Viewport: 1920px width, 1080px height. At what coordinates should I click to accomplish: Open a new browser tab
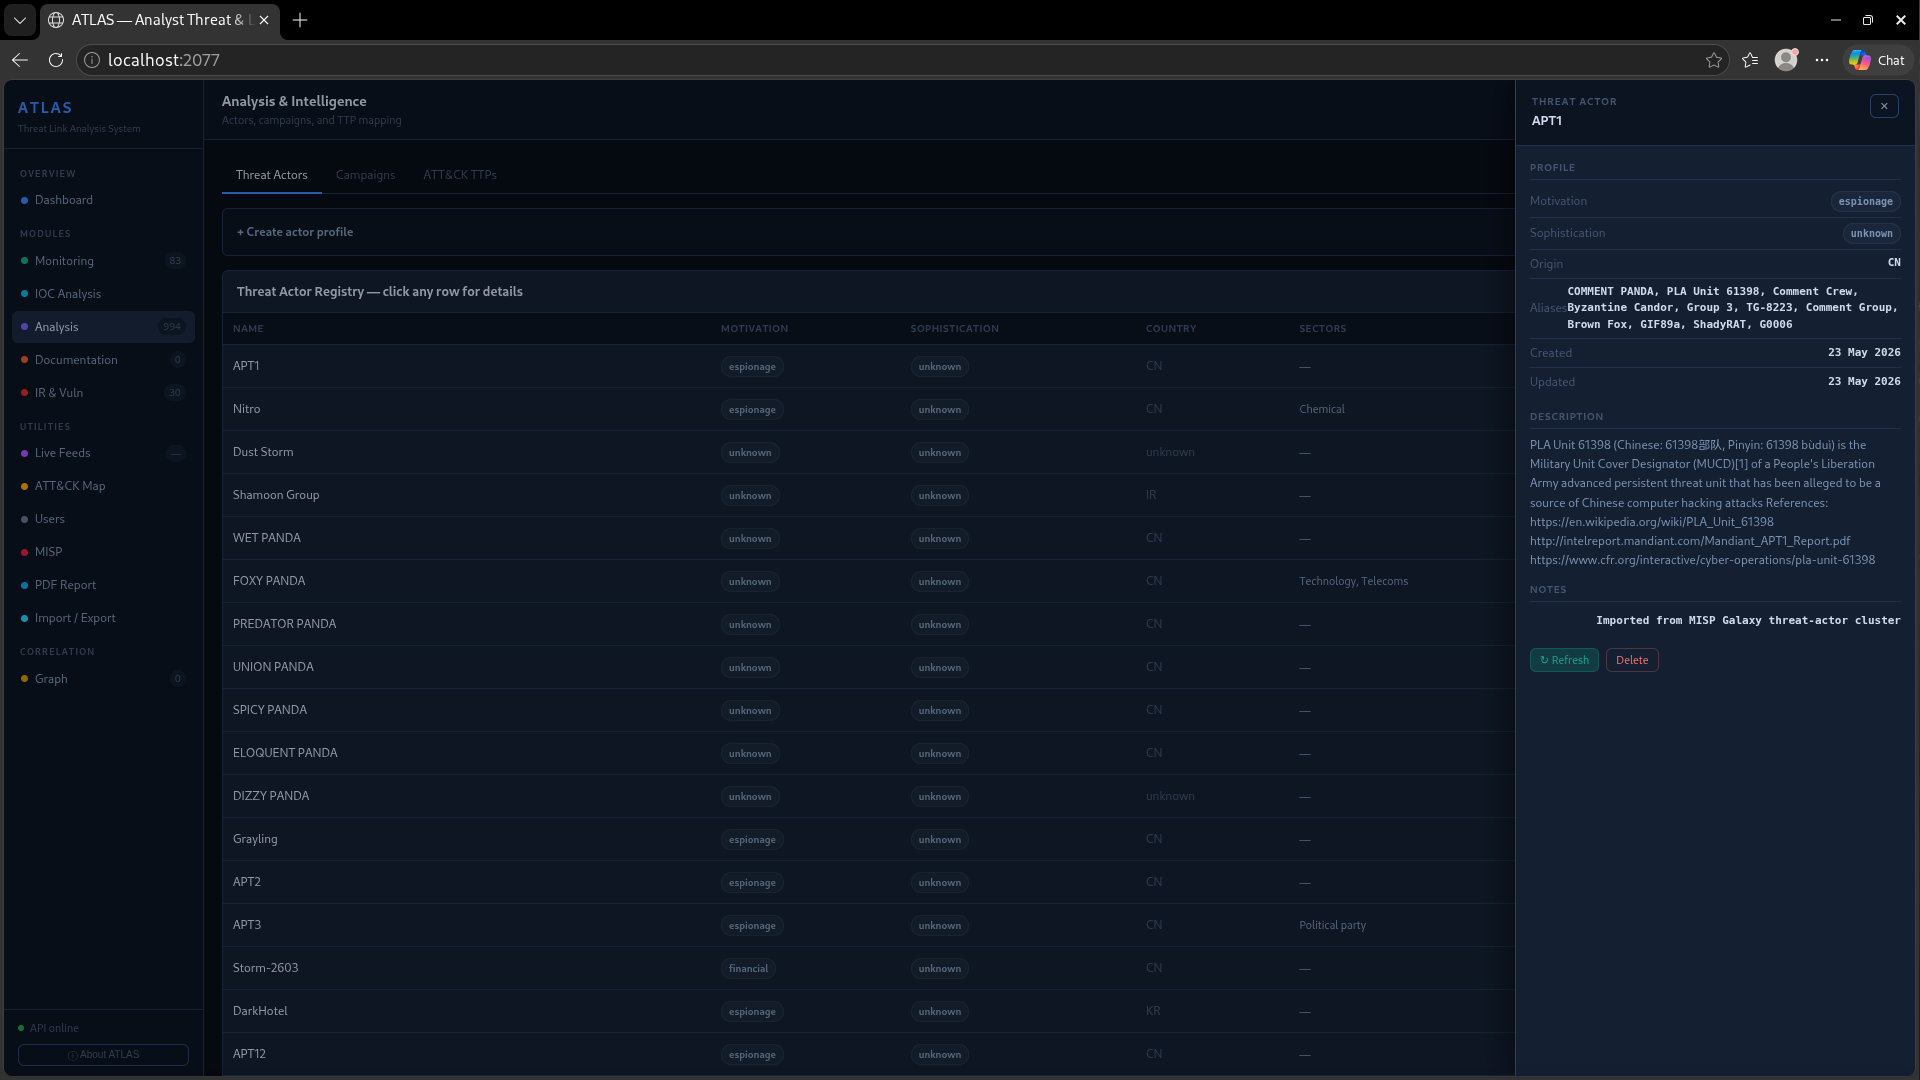pos(300,20)
